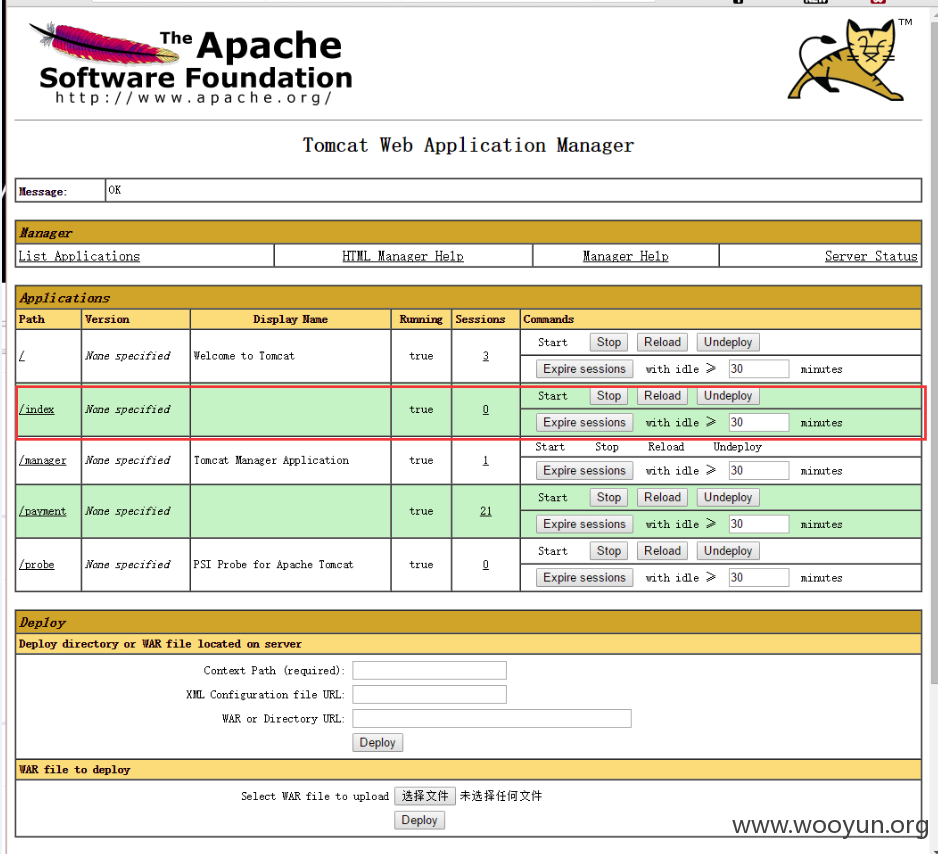View the 21 sessions of /payment
Screen dimensions: 938x854
pyautogui.click(x=486, y=511)
